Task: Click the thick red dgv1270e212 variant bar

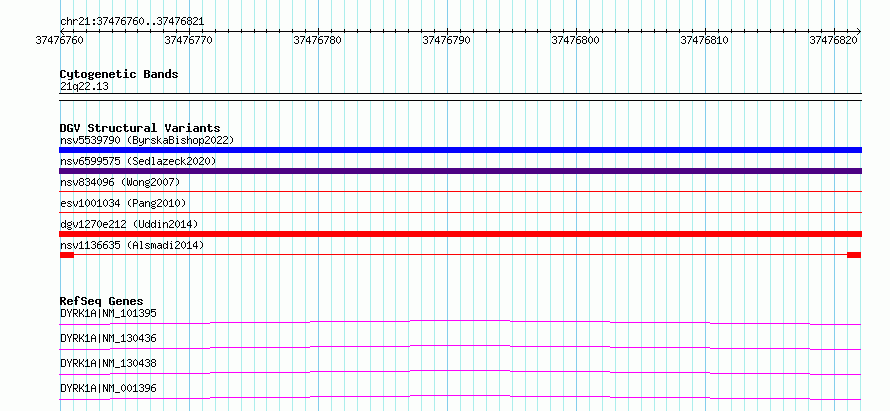Action: pyautogui.click(x=460, y=234)
